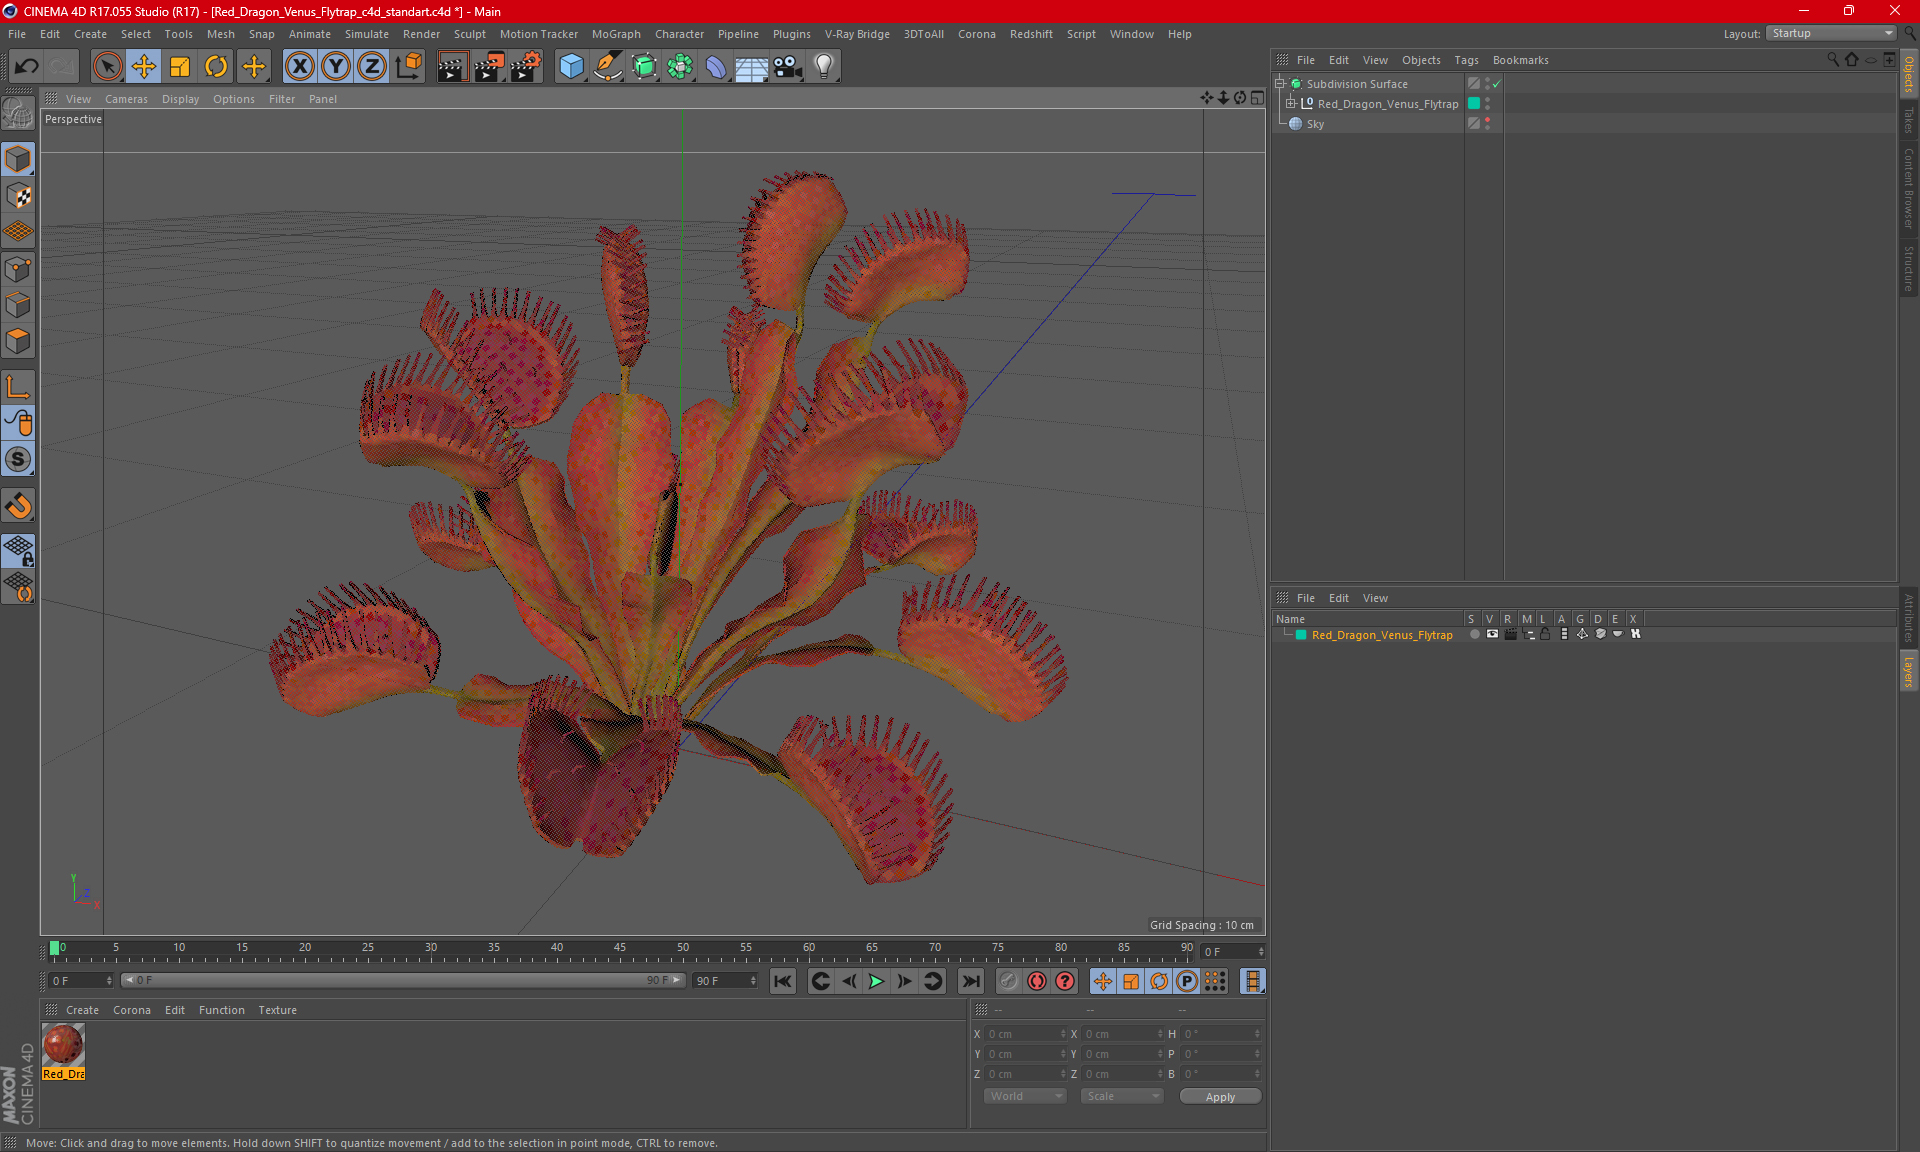Open the MoGraph menu
This screenshot has width=1920, height=1152.
tap(615, 34)
